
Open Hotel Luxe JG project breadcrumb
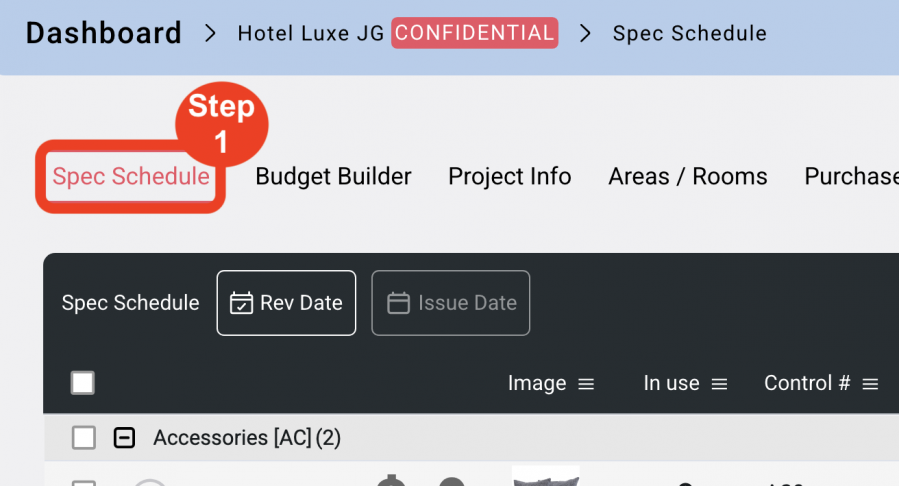pyautogui.click(x=311, y=33)
